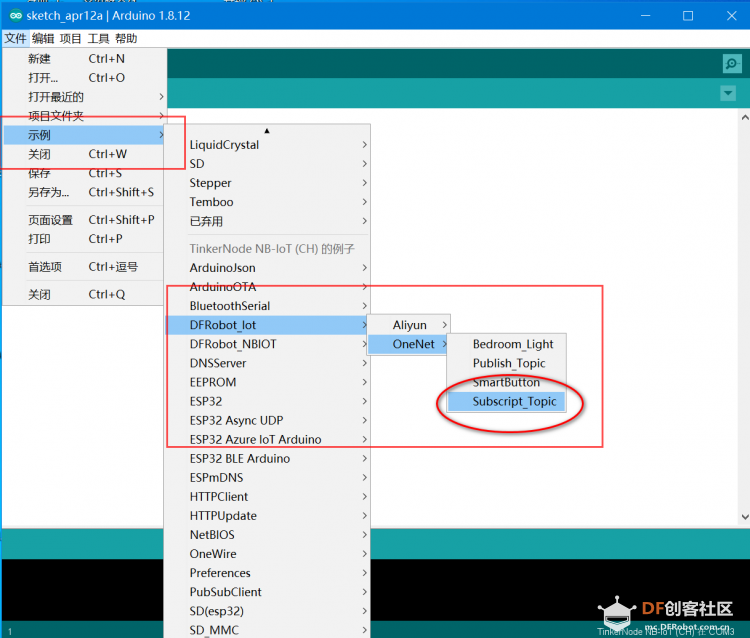Expand Temboo examples submenu
The width and height of the screenshot is (750, 638).
coord(267,202)
